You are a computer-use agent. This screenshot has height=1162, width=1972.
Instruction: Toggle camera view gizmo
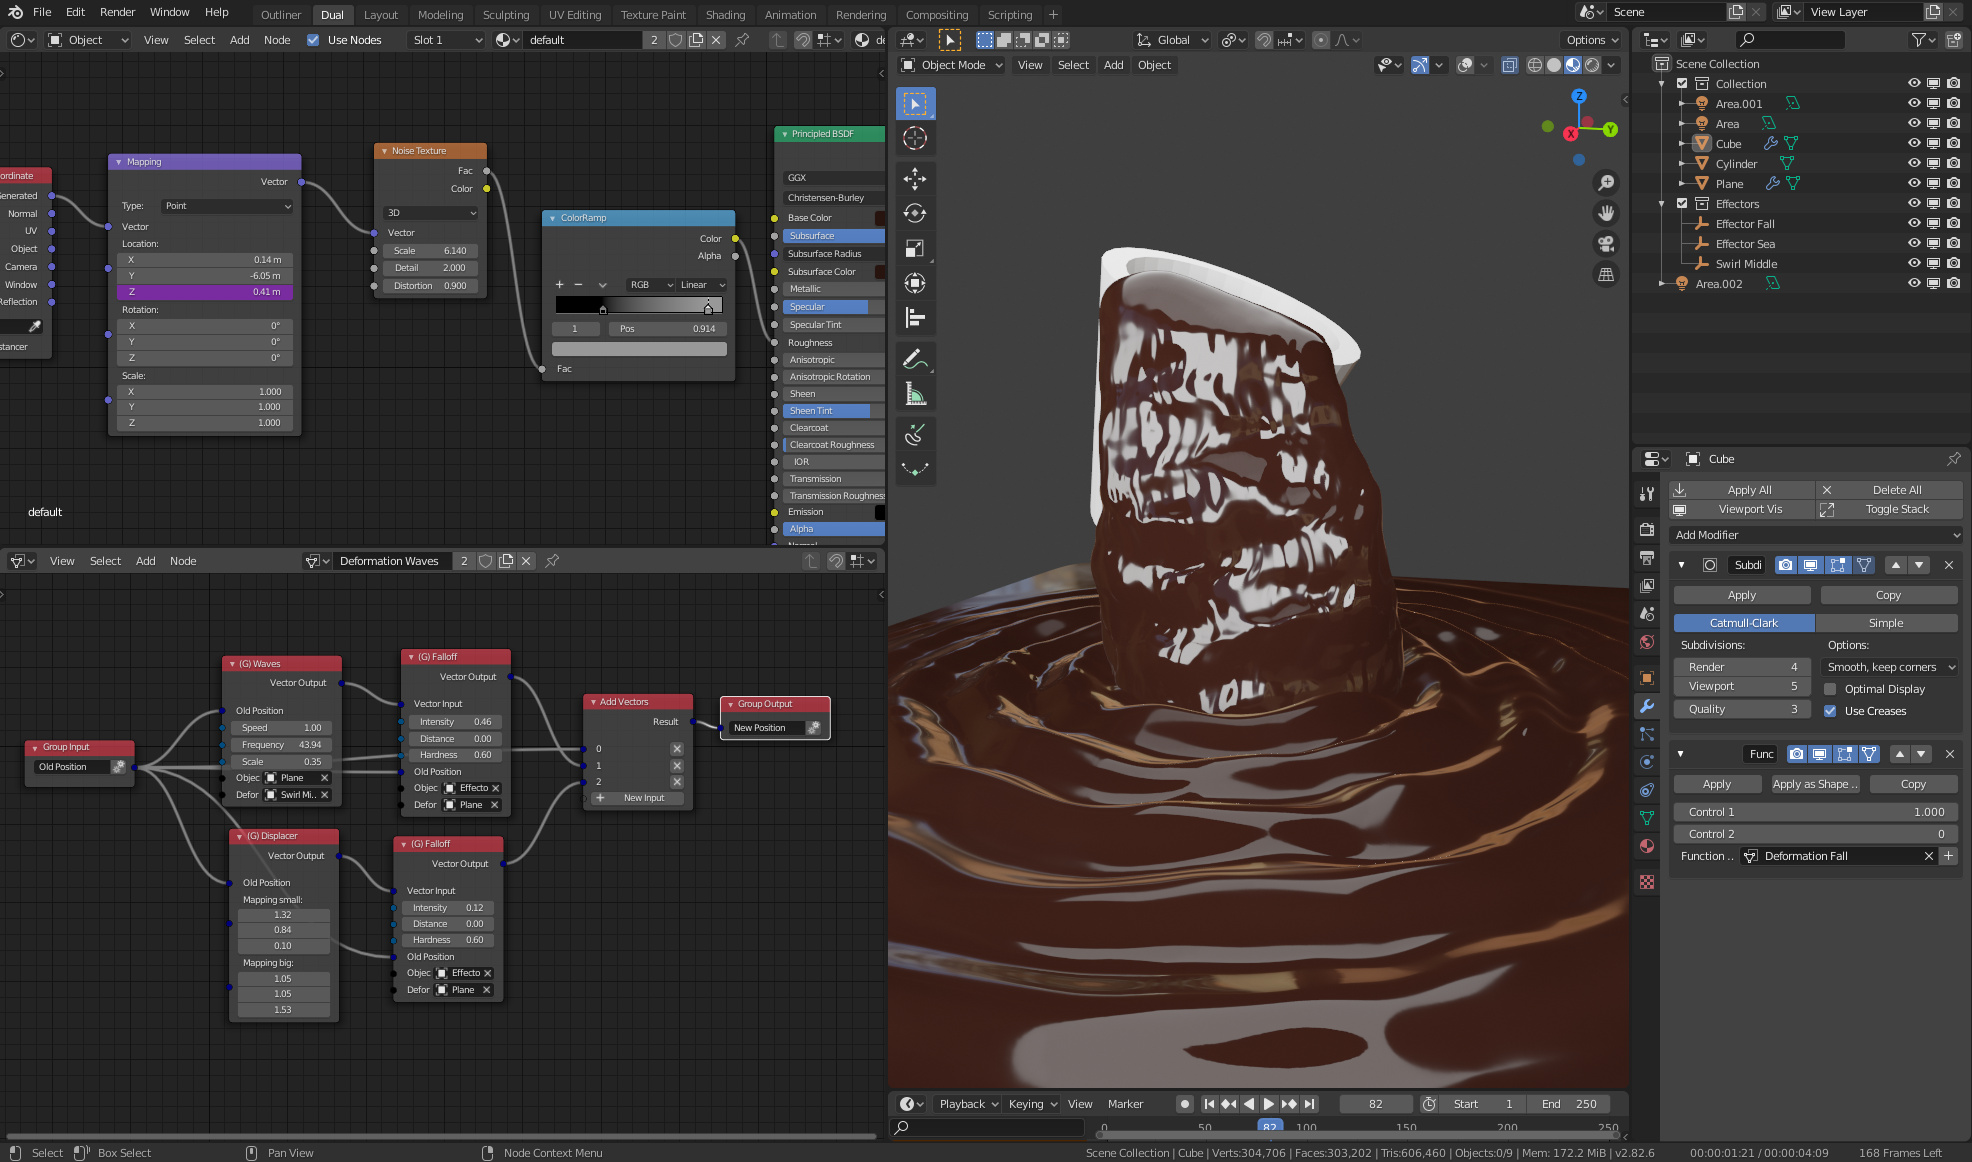1606,244
